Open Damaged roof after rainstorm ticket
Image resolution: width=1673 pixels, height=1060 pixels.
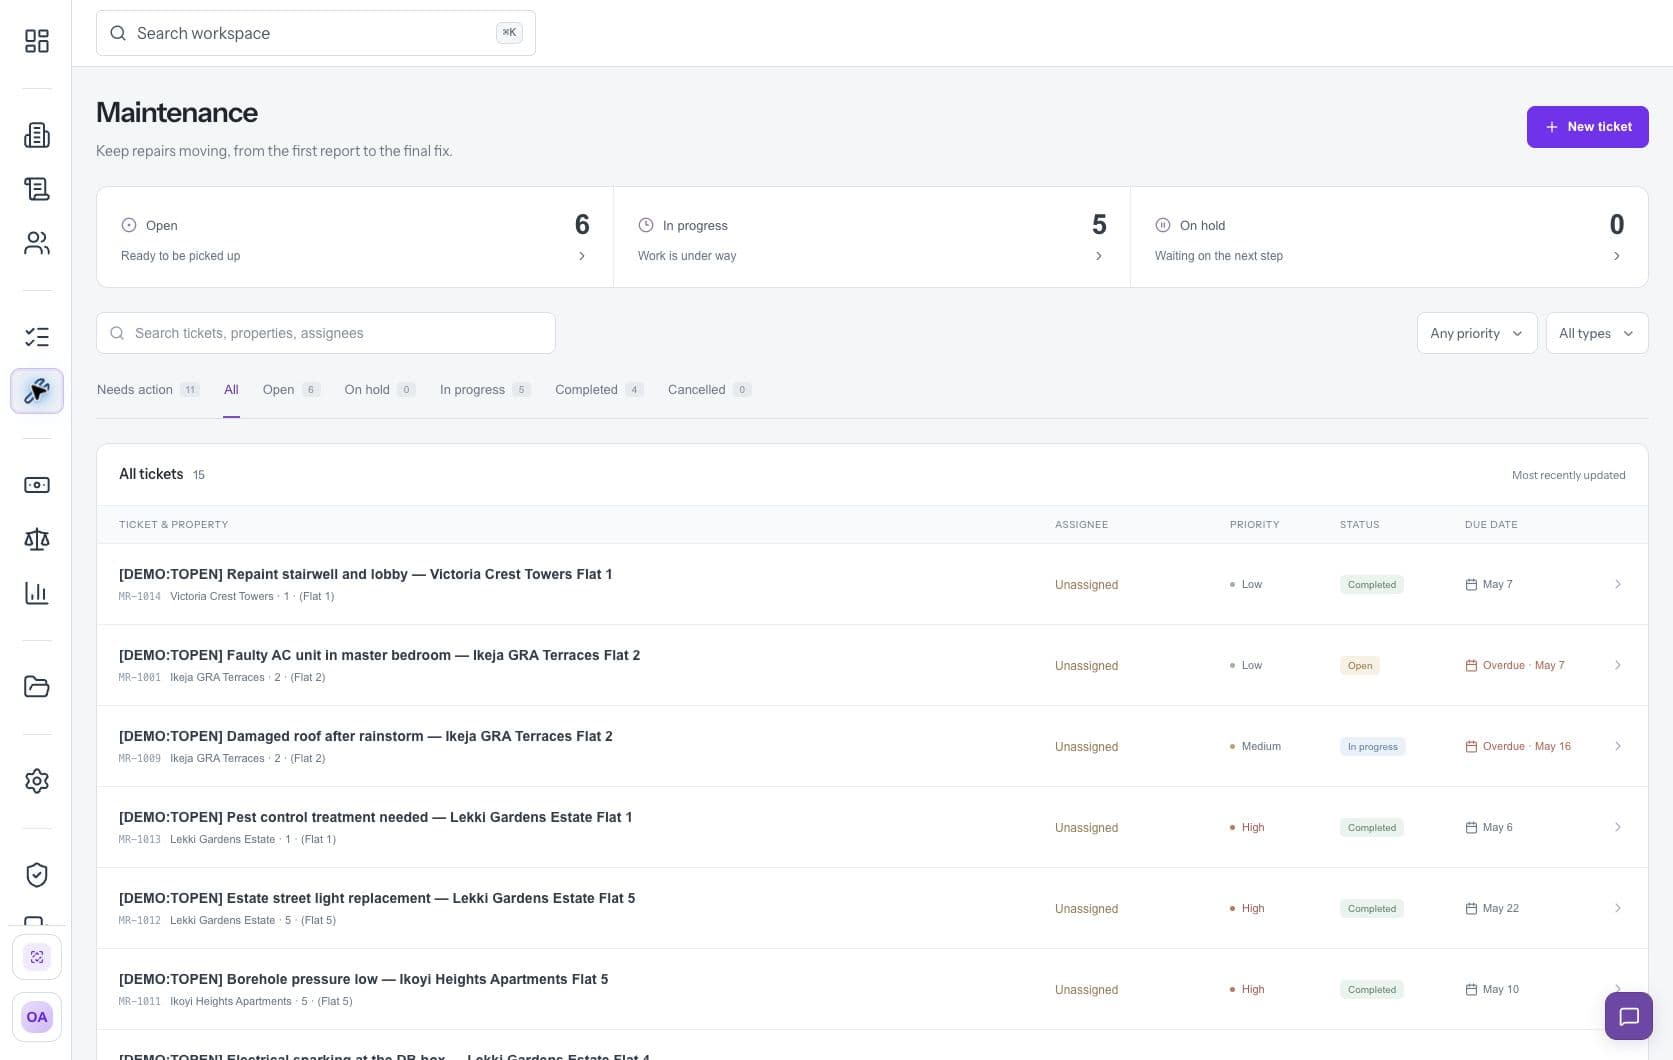pyautogui.click(x=365, y=736)
